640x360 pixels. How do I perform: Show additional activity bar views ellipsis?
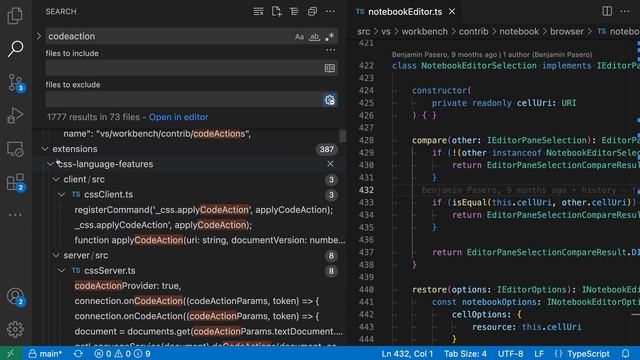pos(15,215)
